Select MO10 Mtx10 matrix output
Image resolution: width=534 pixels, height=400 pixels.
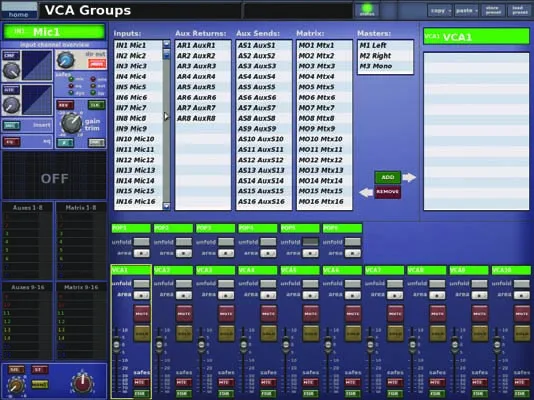click(x=324, y=139)
